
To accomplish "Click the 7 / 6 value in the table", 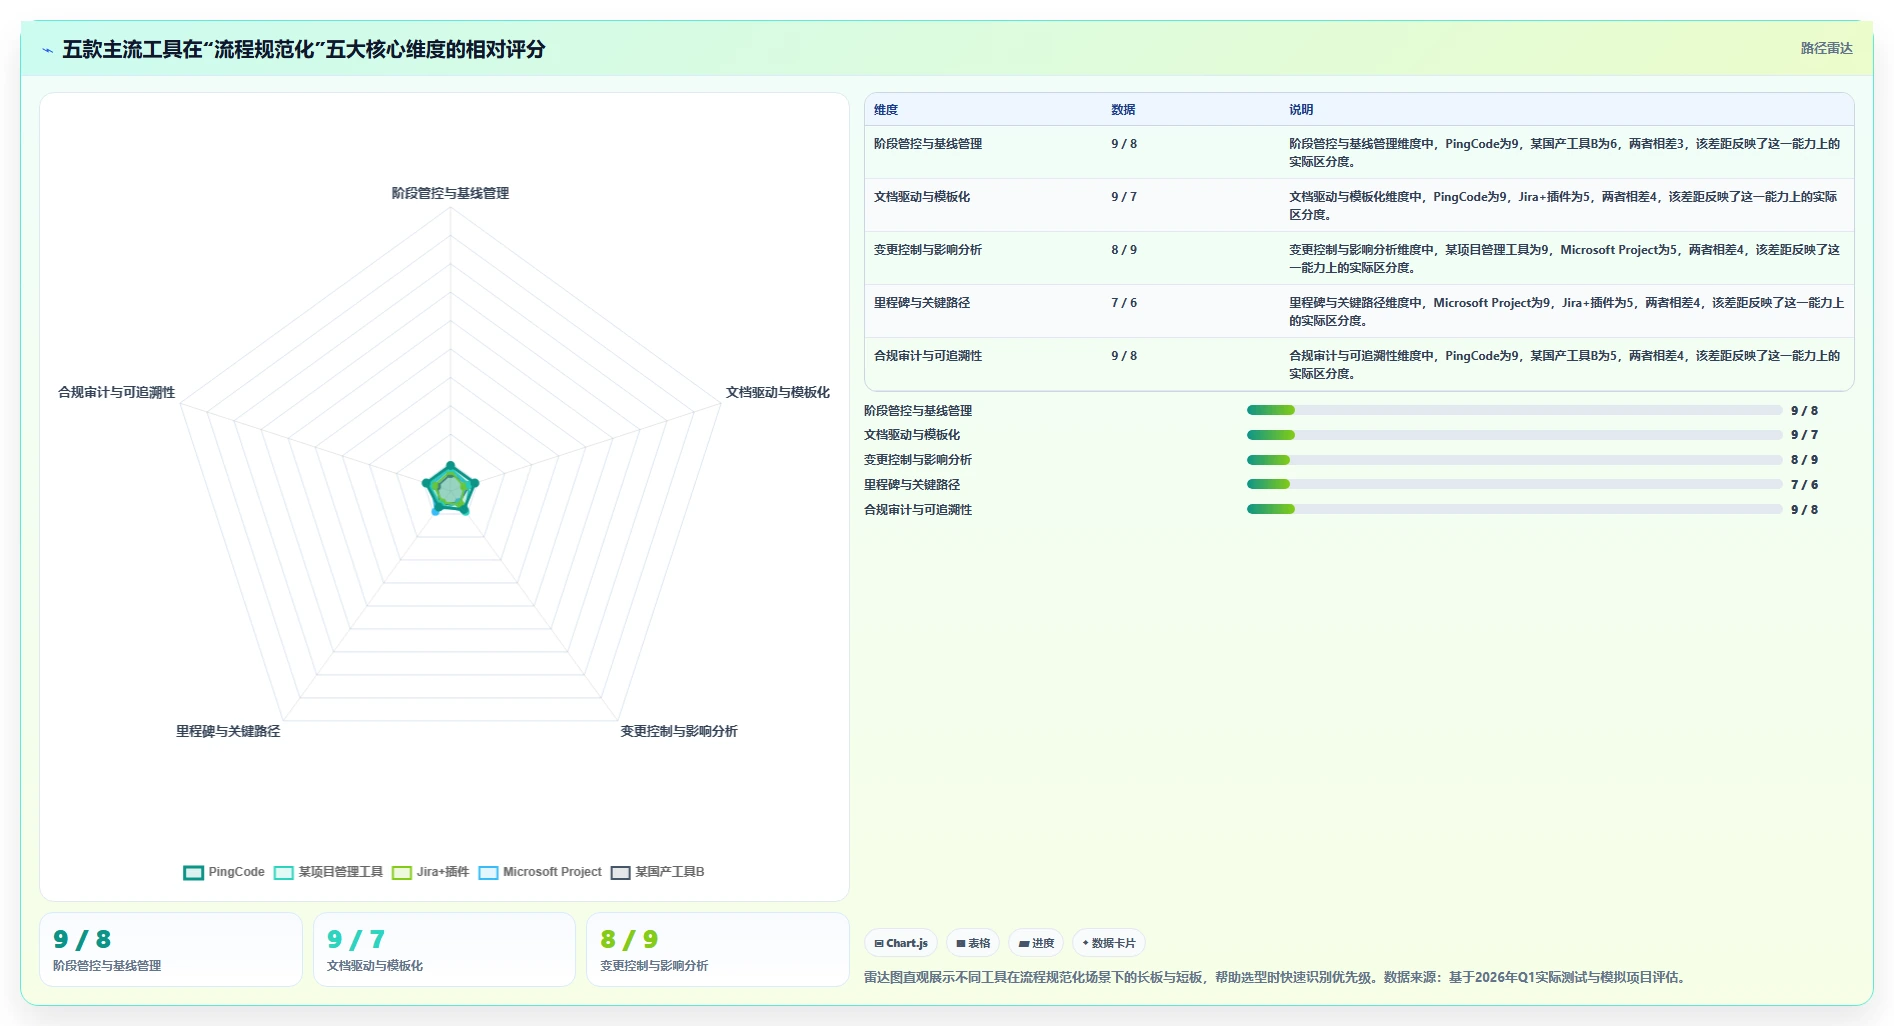I will [1124, 303].
